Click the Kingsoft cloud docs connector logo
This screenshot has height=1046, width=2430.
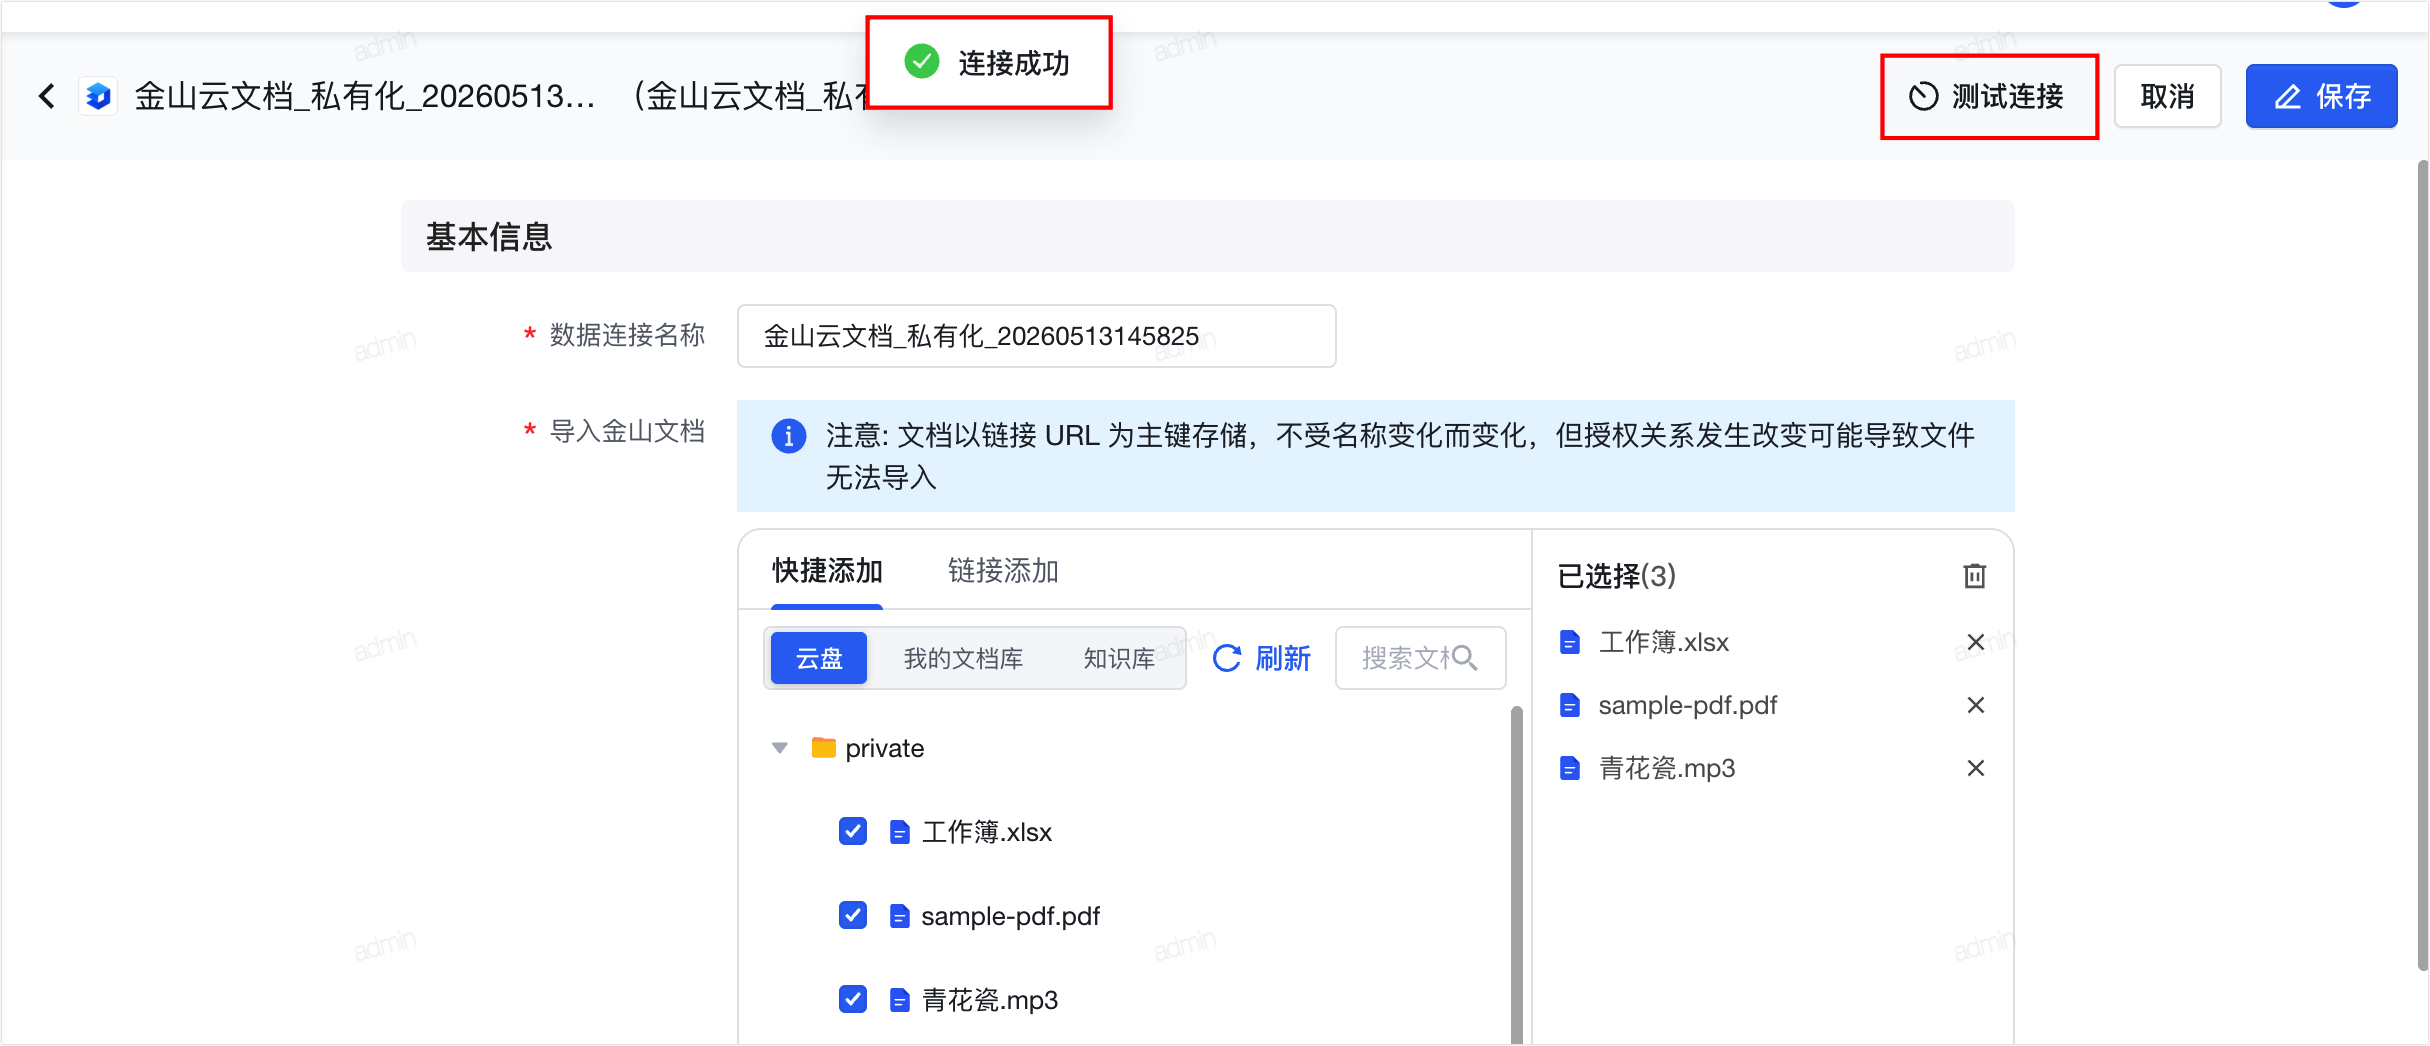tap(98, 96)
